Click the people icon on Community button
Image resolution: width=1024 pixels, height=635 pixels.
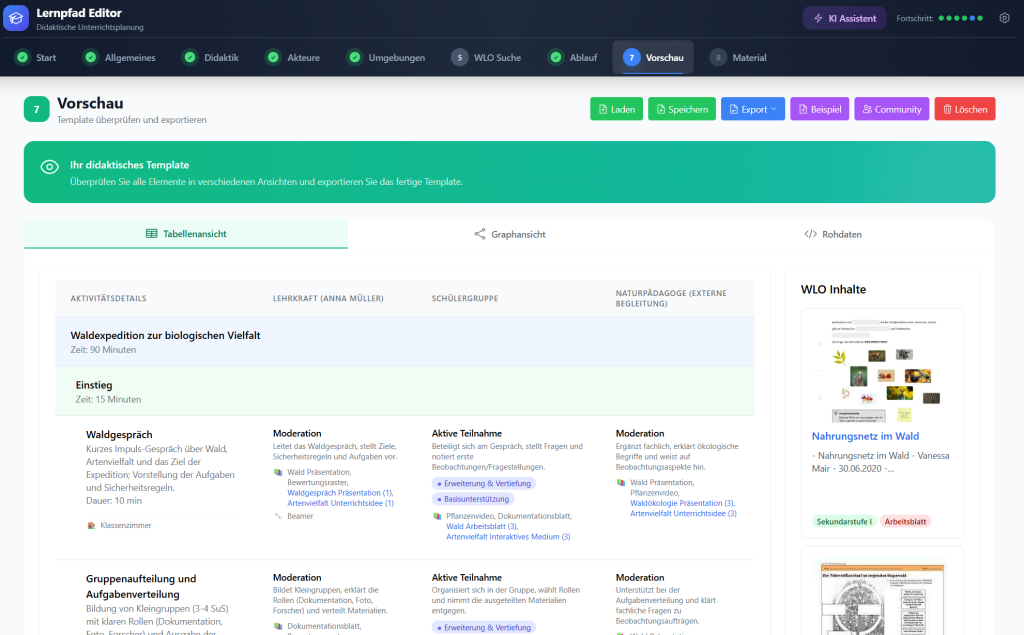click(x=867, y=109)
